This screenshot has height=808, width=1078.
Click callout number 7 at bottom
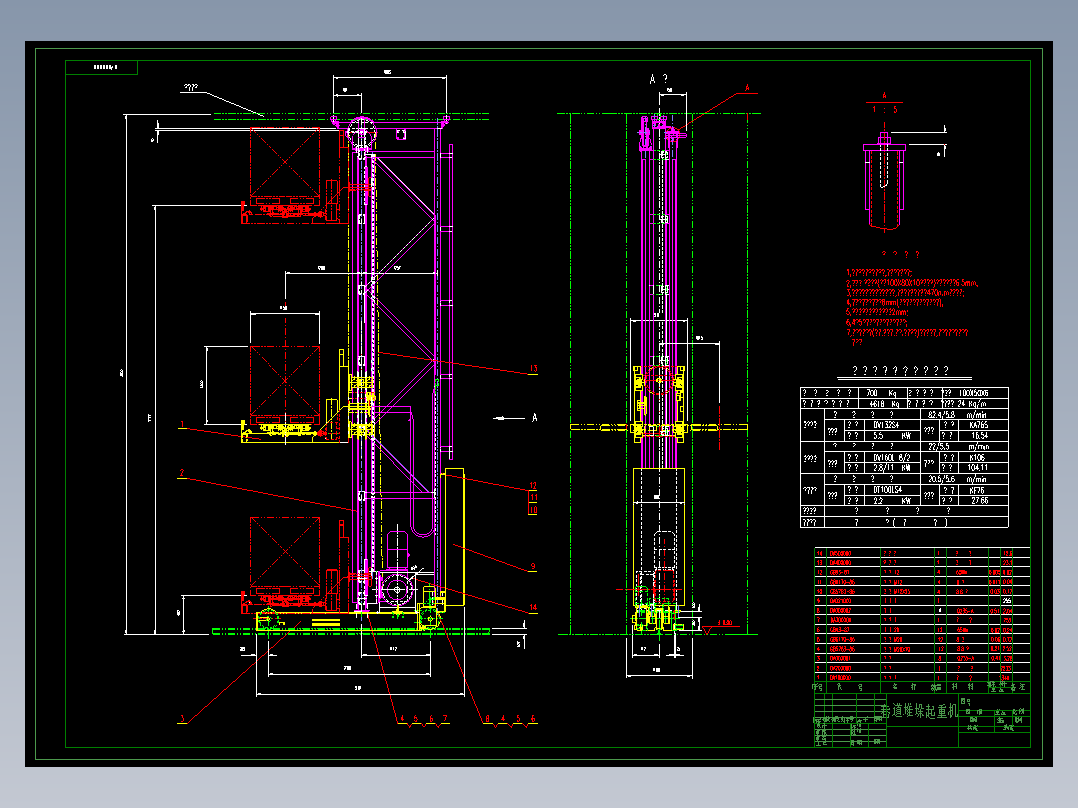point(445,719)
